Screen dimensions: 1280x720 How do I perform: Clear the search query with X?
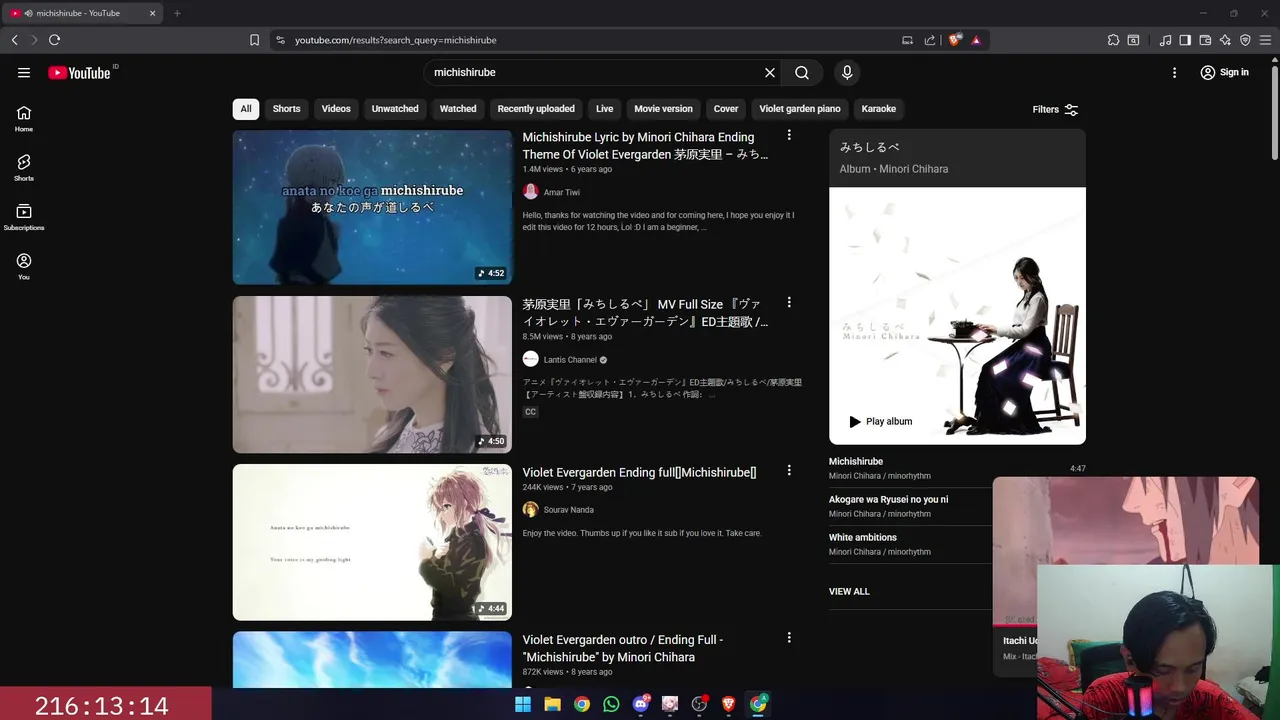click(770, 72)
